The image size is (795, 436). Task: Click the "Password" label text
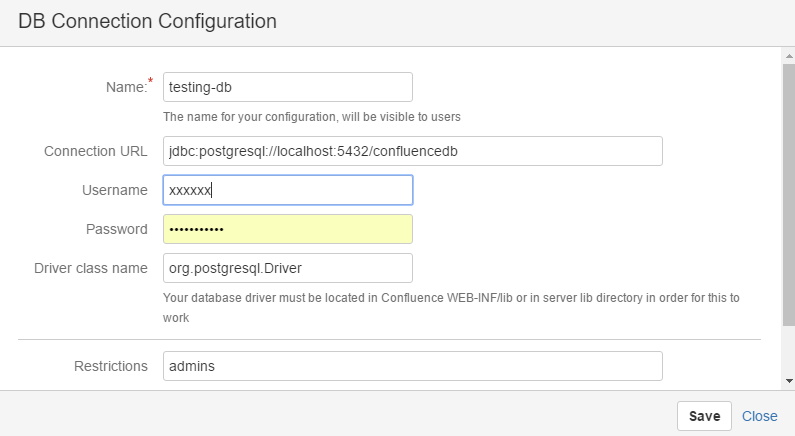coord(116,229)
